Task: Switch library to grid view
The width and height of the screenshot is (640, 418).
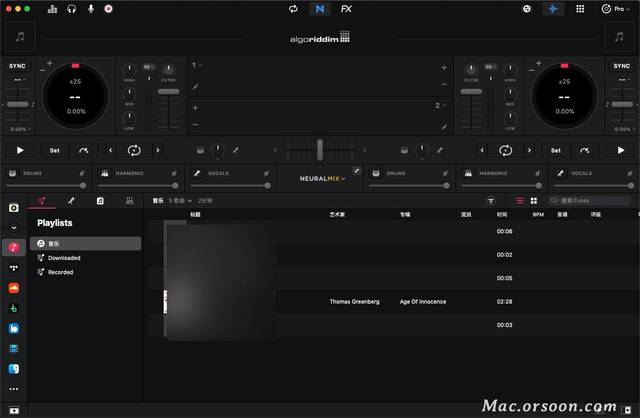Action: click(x=533, y=201)
